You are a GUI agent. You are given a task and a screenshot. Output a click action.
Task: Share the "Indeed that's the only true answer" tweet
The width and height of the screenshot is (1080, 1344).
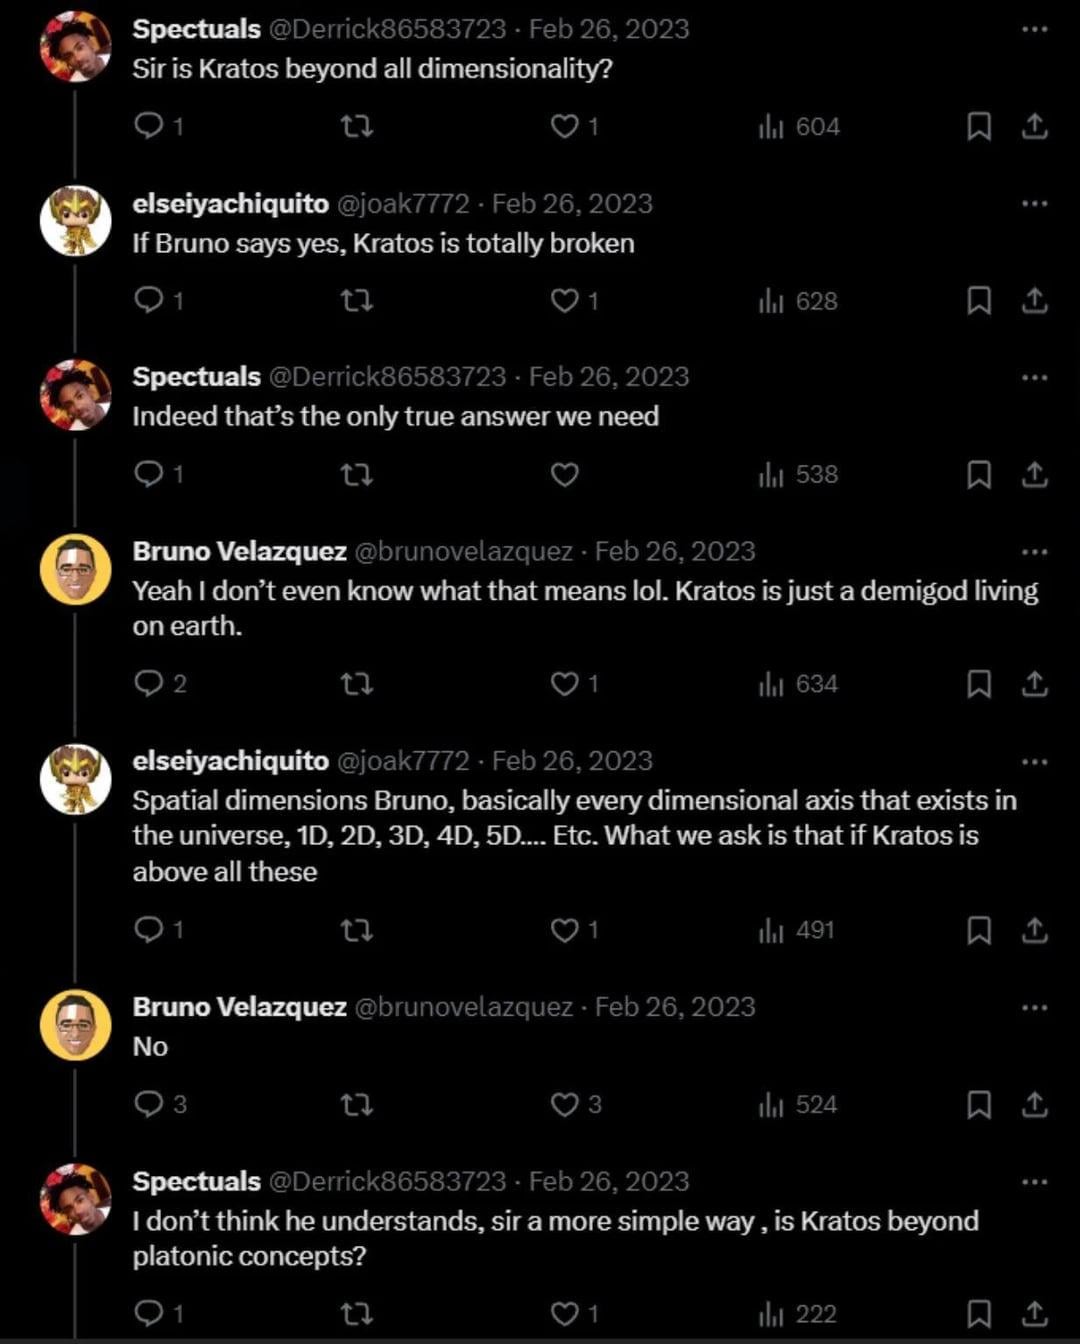[x=1035, y=474]
